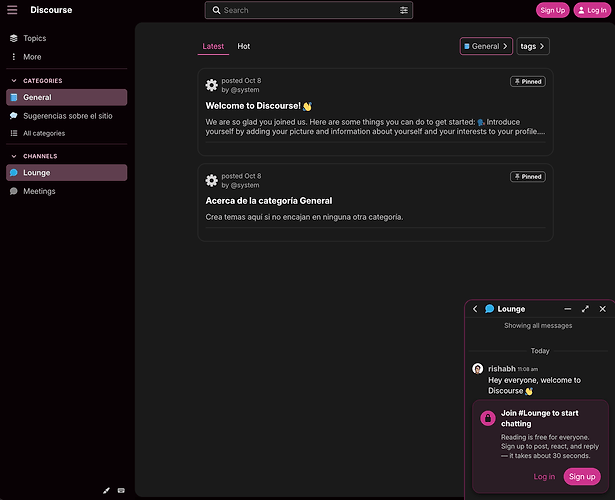Click 'Join #Lounge to start chatting' heading

pos(540,418)
